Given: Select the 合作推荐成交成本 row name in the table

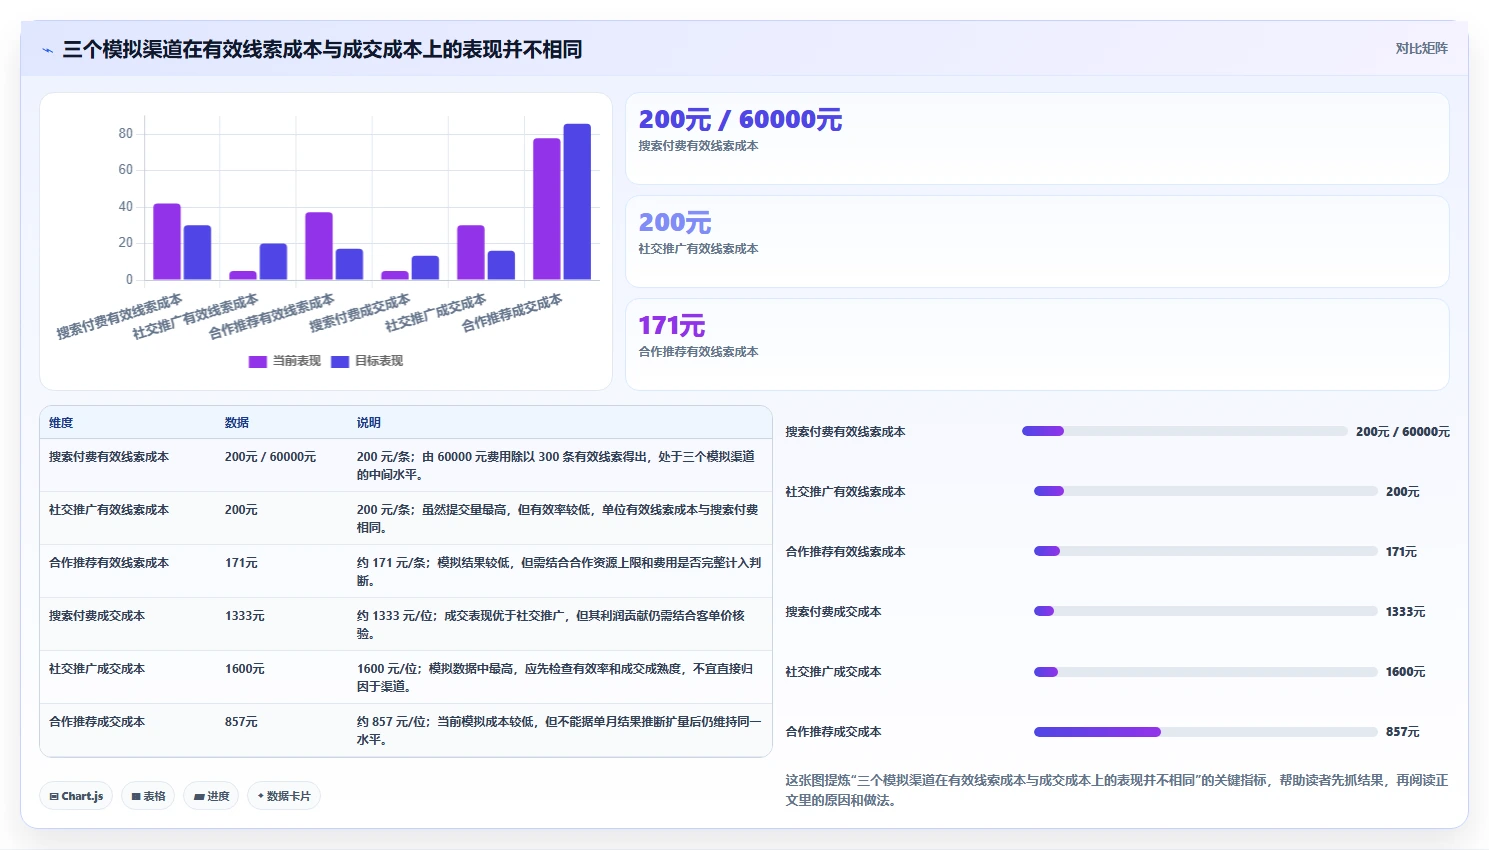Looking at the screenshot, I should coord(97,722).
